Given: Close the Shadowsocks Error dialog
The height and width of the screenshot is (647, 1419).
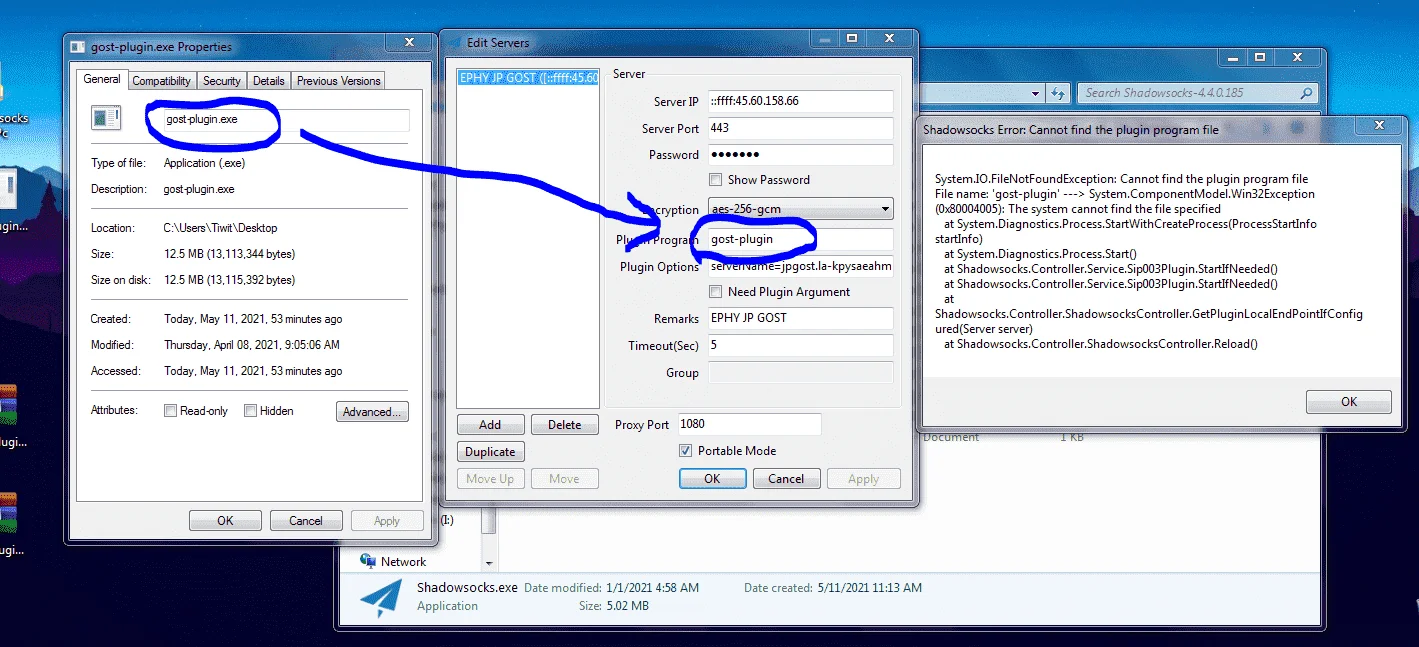Looking at the screenshot, I should 1380,126.
